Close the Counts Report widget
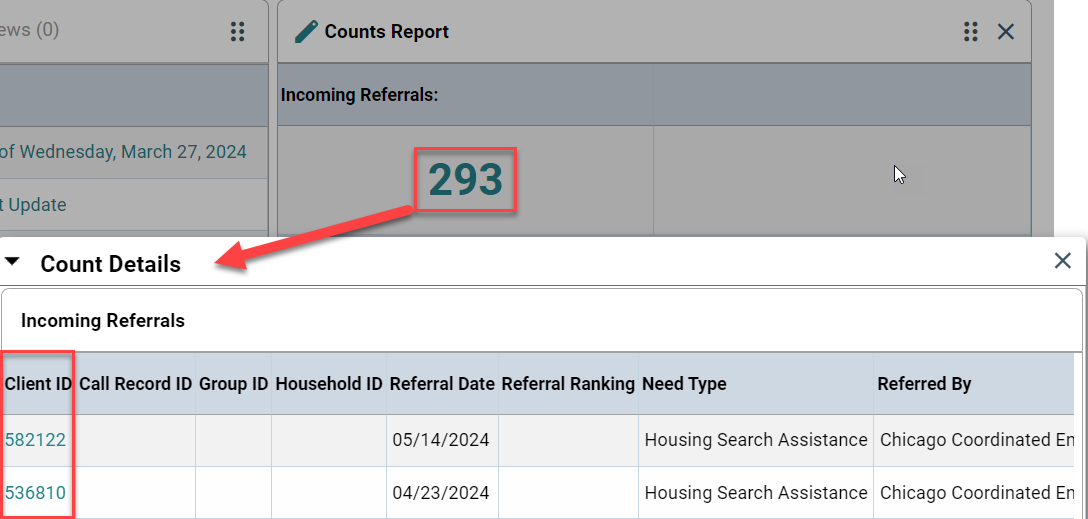Screen dimensions: 1088x519 (x=1005, y=31)
